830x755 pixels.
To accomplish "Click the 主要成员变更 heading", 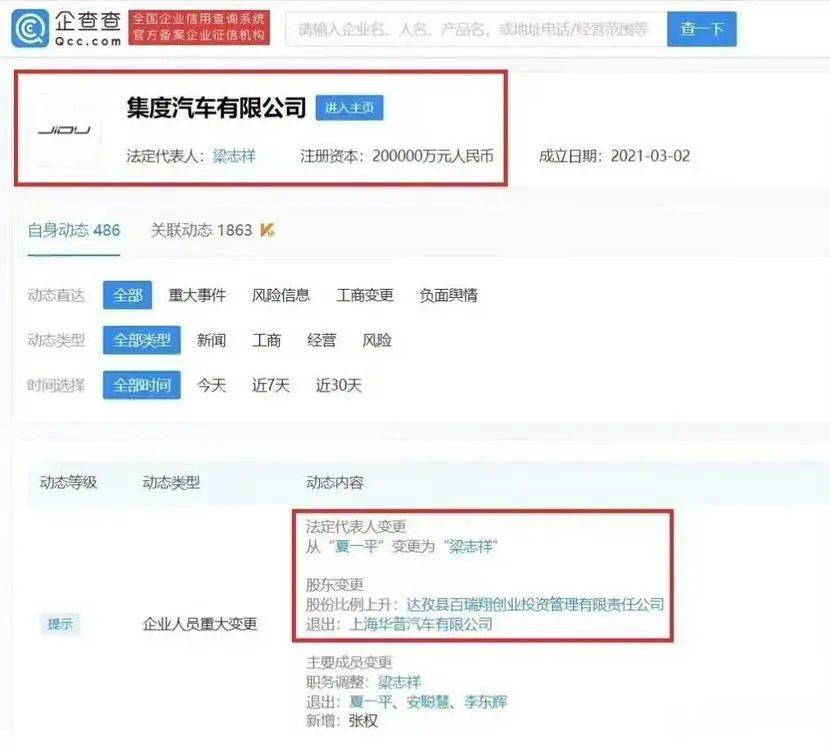I will [x=349, y=662].
